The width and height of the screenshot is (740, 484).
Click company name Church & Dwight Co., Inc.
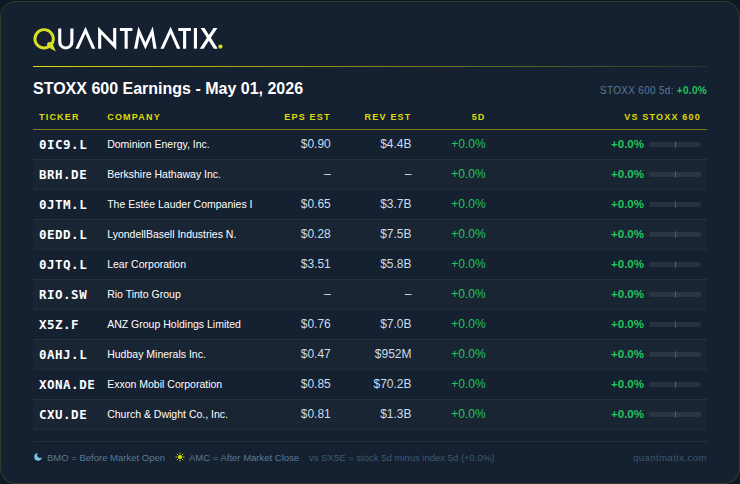(167, 414)
